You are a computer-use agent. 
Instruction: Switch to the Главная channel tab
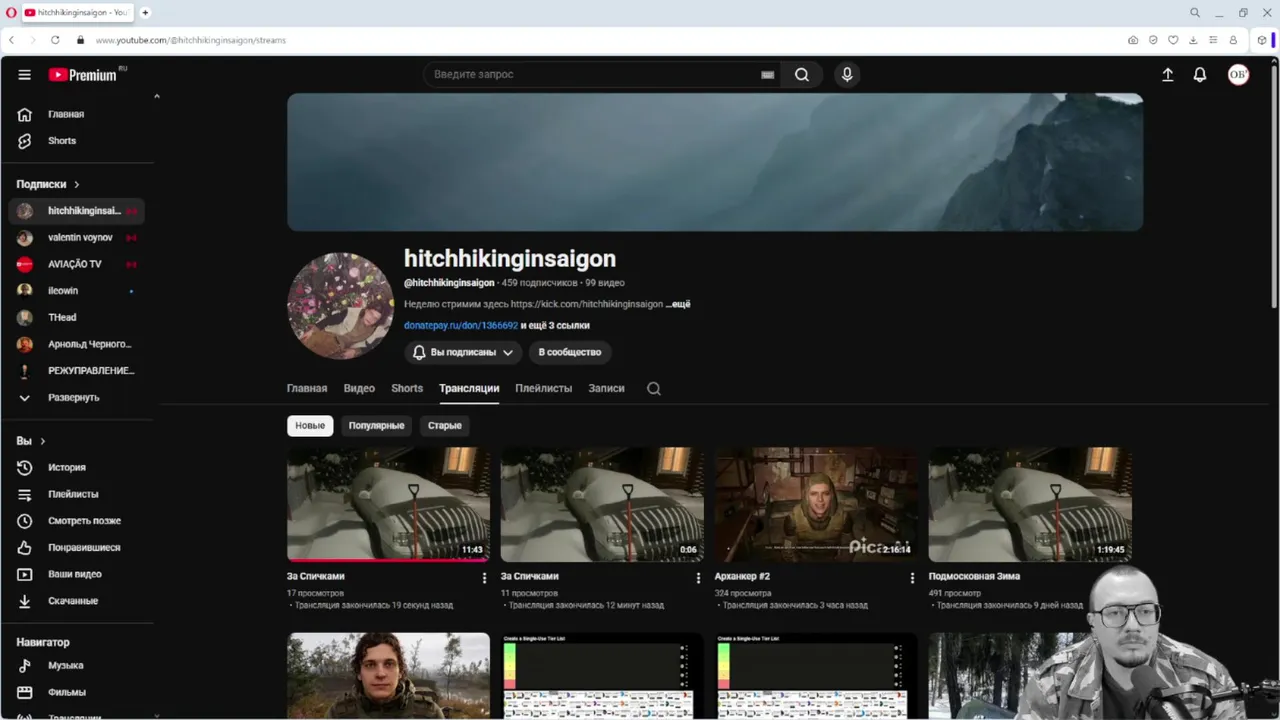tap(307, 388)
